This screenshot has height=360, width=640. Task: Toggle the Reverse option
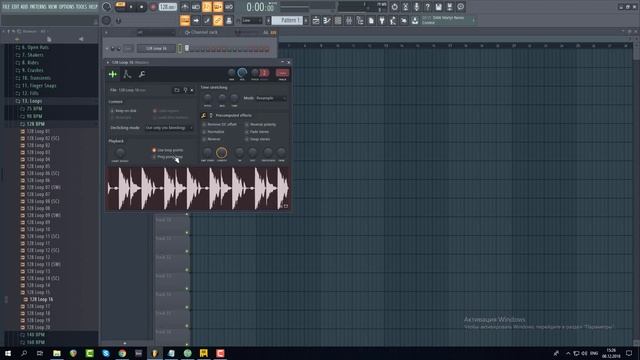211,139
